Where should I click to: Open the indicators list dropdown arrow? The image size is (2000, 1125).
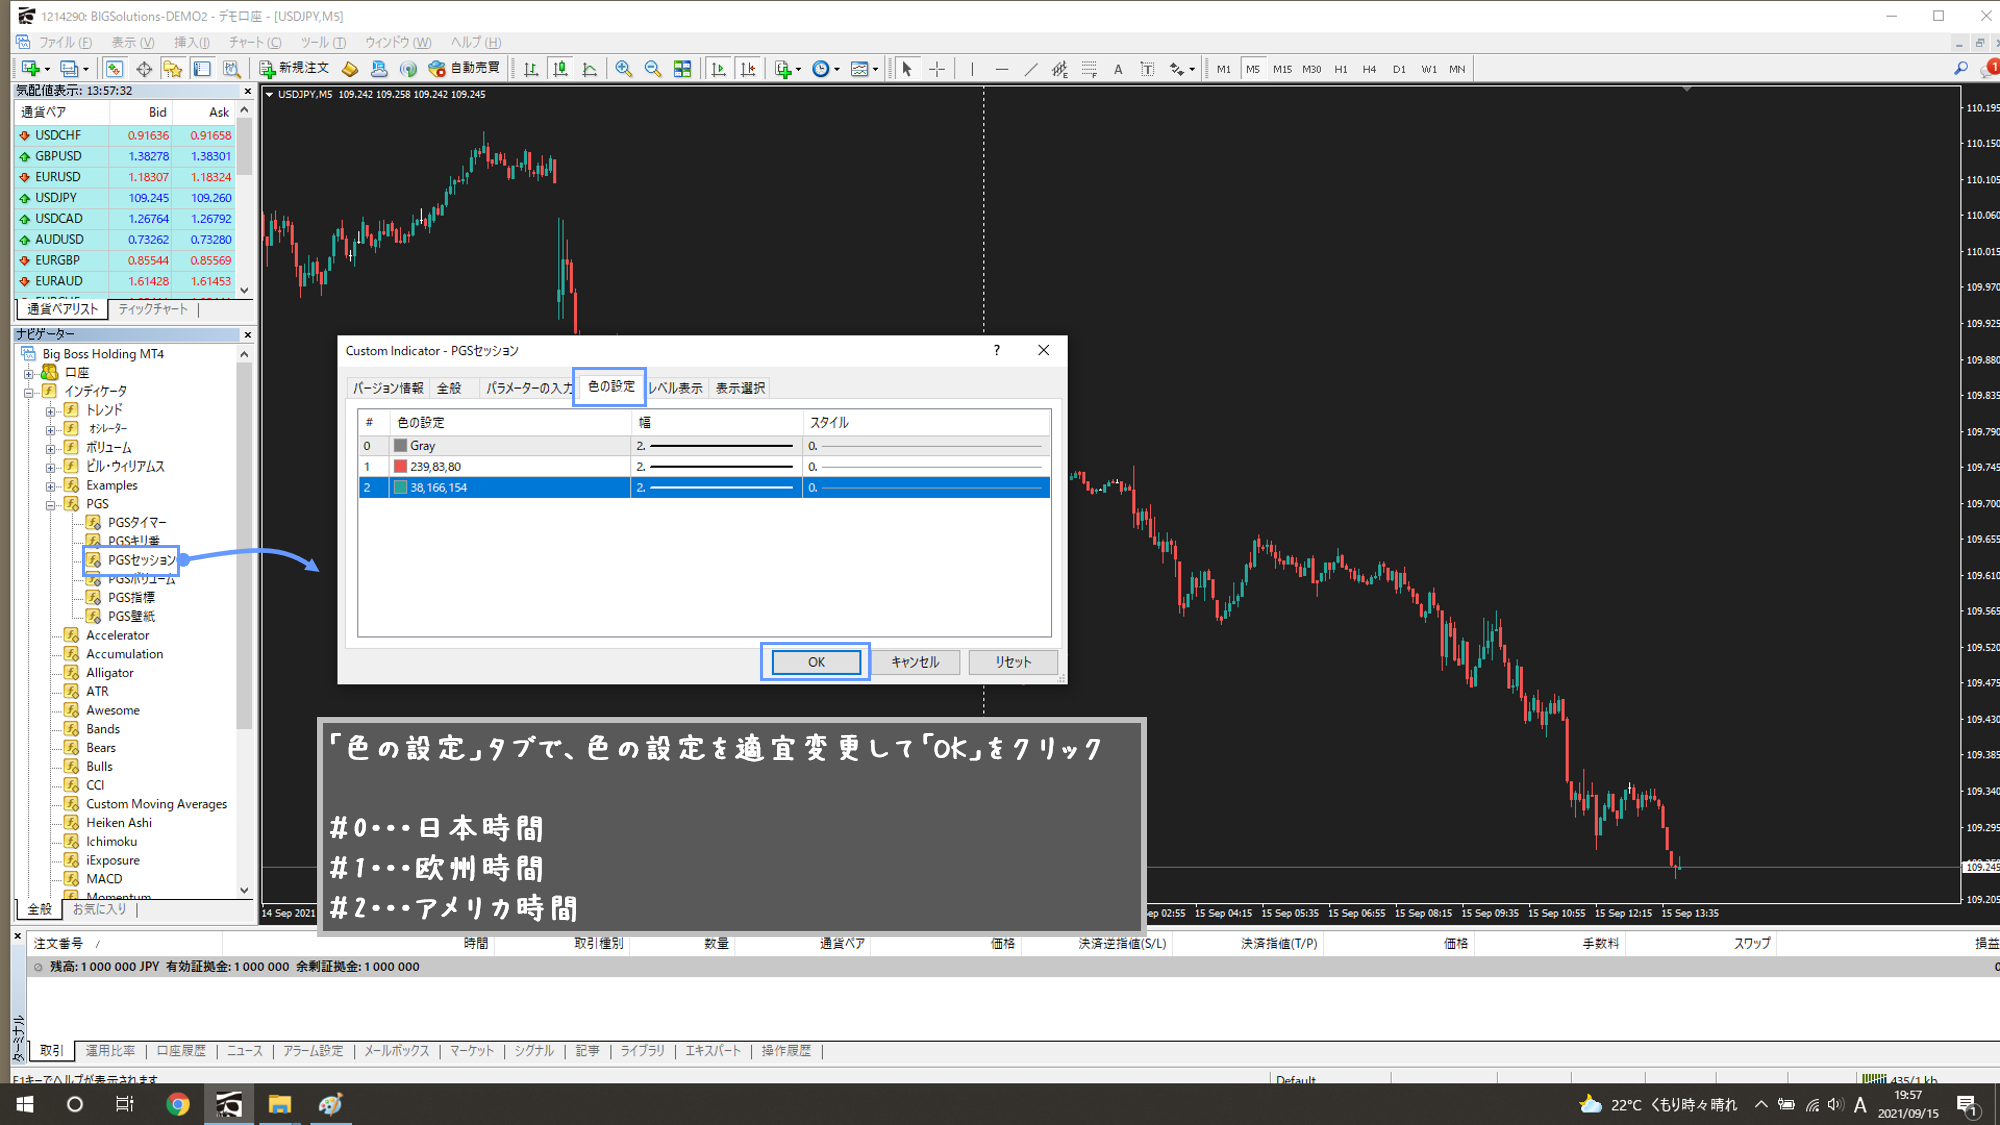[799, 70]
